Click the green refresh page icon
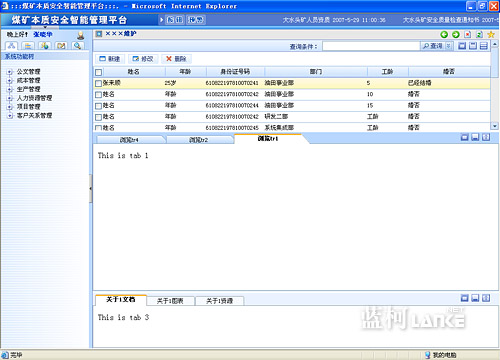 (479, 34)
